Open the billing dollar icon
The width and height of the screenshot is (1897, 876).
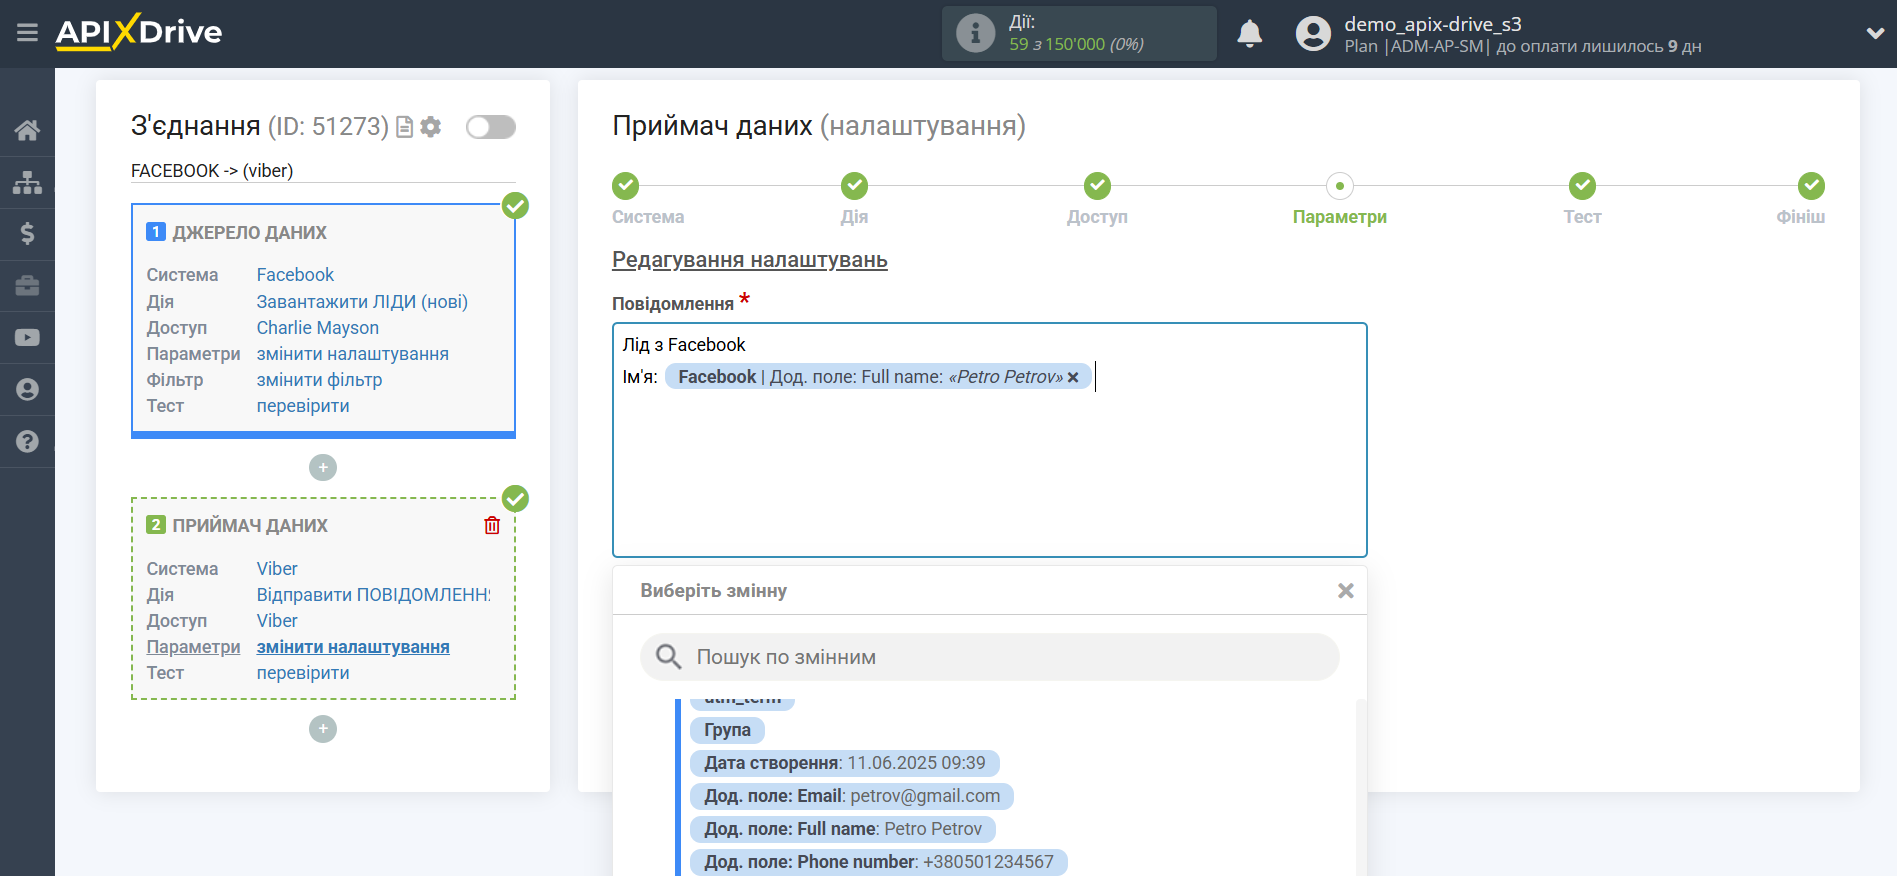tap(27, 234)
